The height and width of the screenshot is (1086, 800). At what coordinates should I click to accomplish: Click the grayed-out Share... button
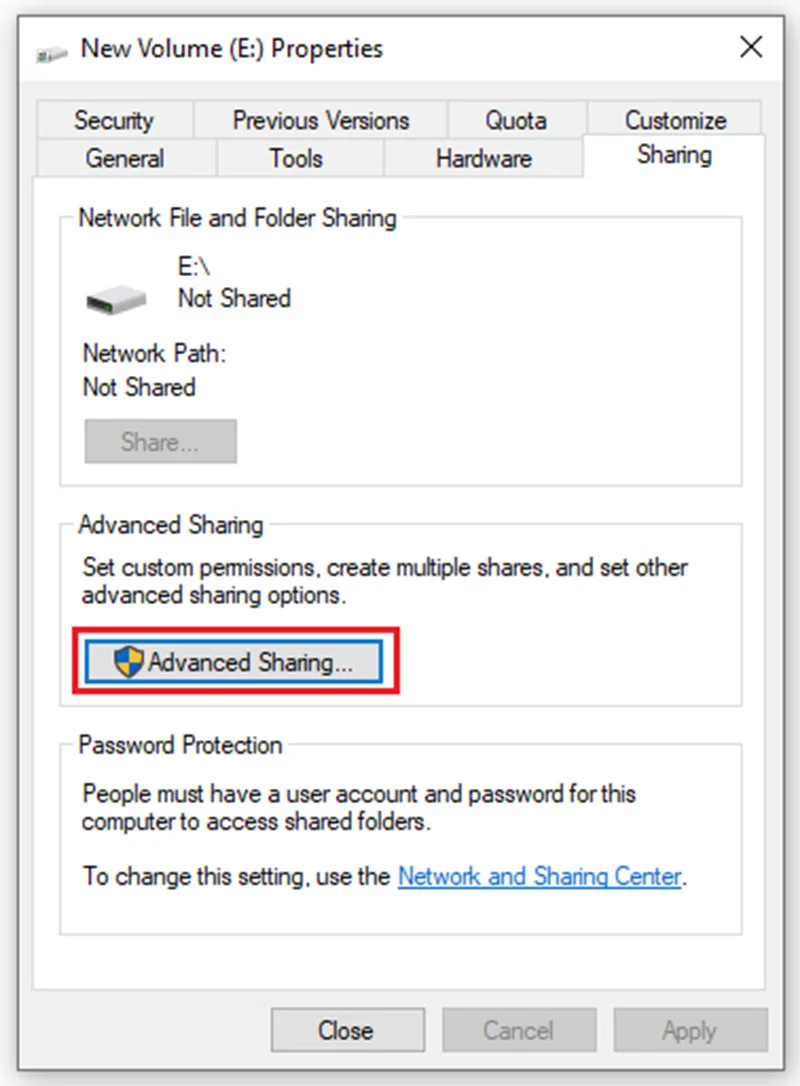pyautogui.click(x=160, y=441)
